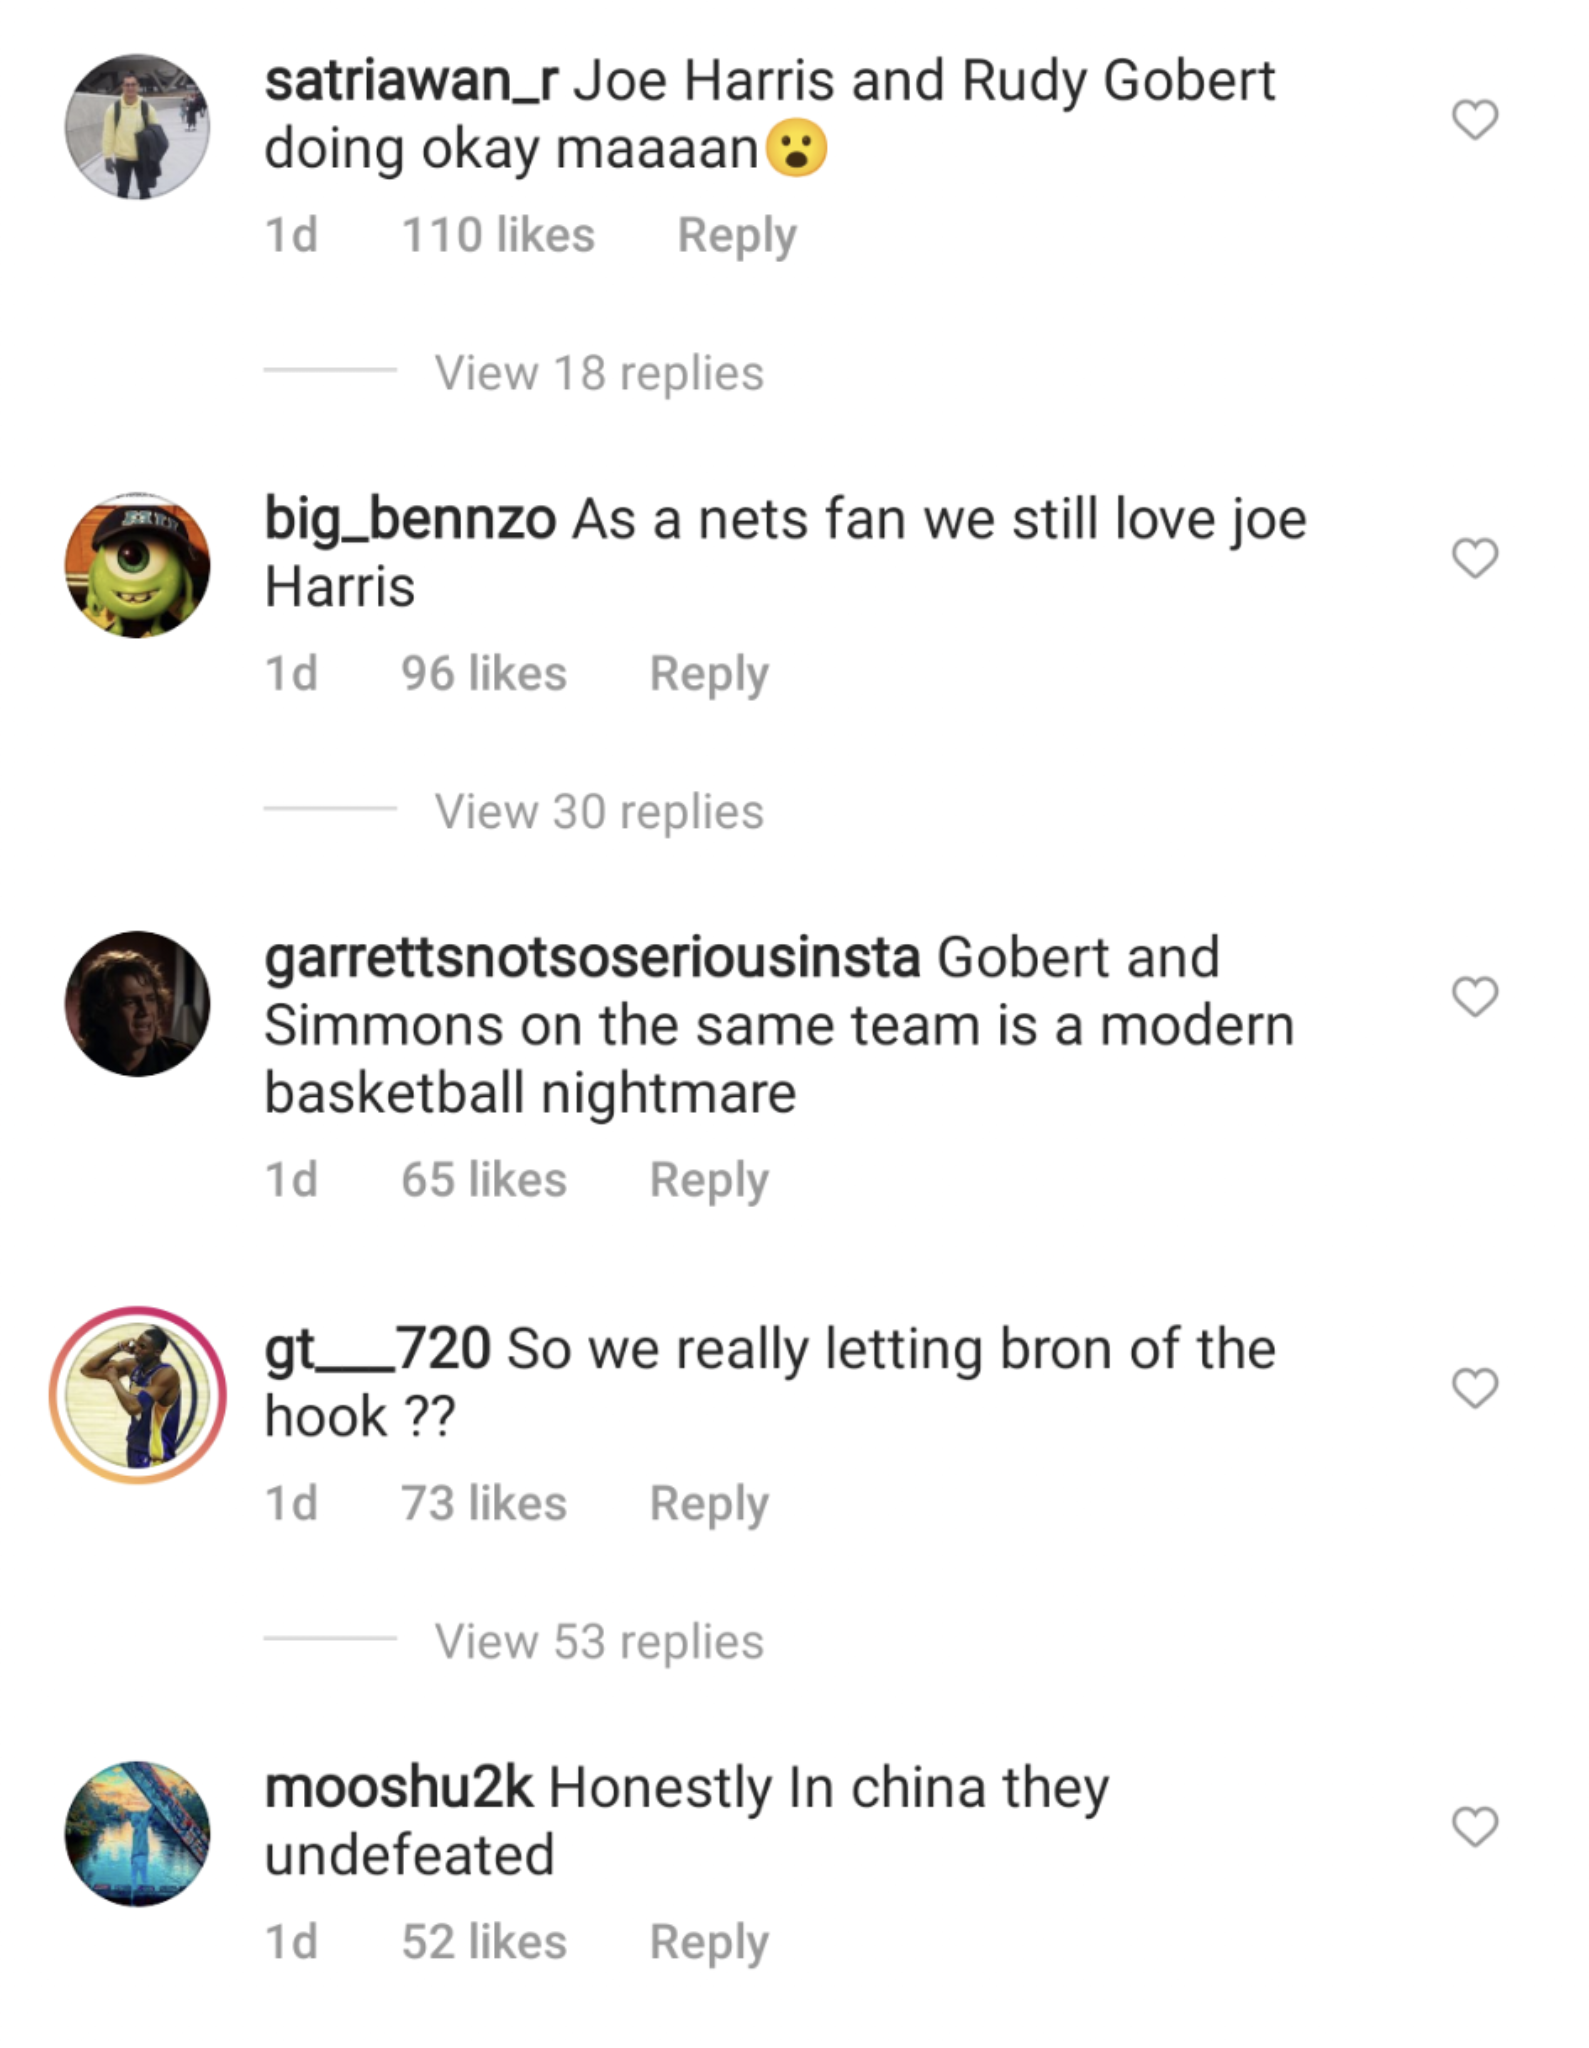Open satriawan_r's profile picture
This screenshot has height=2048, width=1589.
(x=138, y=127)
